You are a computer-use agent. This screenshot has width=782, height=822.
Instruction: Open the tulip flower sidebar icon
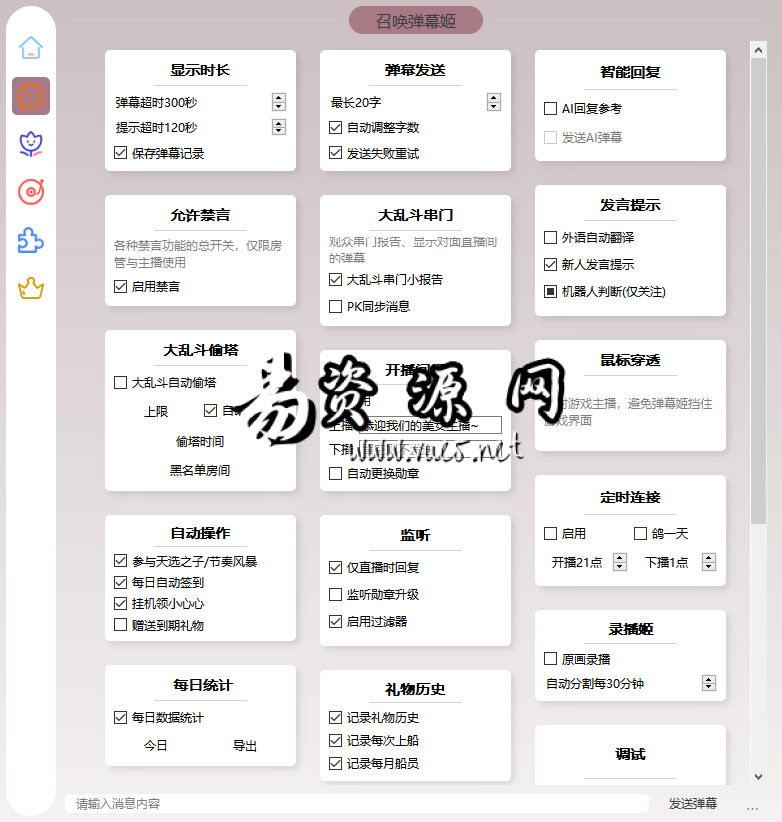pyautogui.click(x=31, y=144)
